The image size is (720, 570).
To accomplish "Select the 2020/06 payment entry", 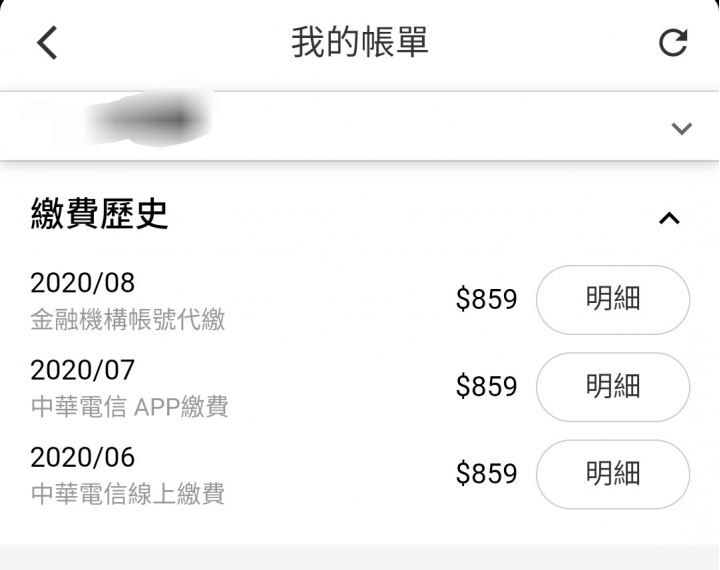I will [x=360, y=474].
